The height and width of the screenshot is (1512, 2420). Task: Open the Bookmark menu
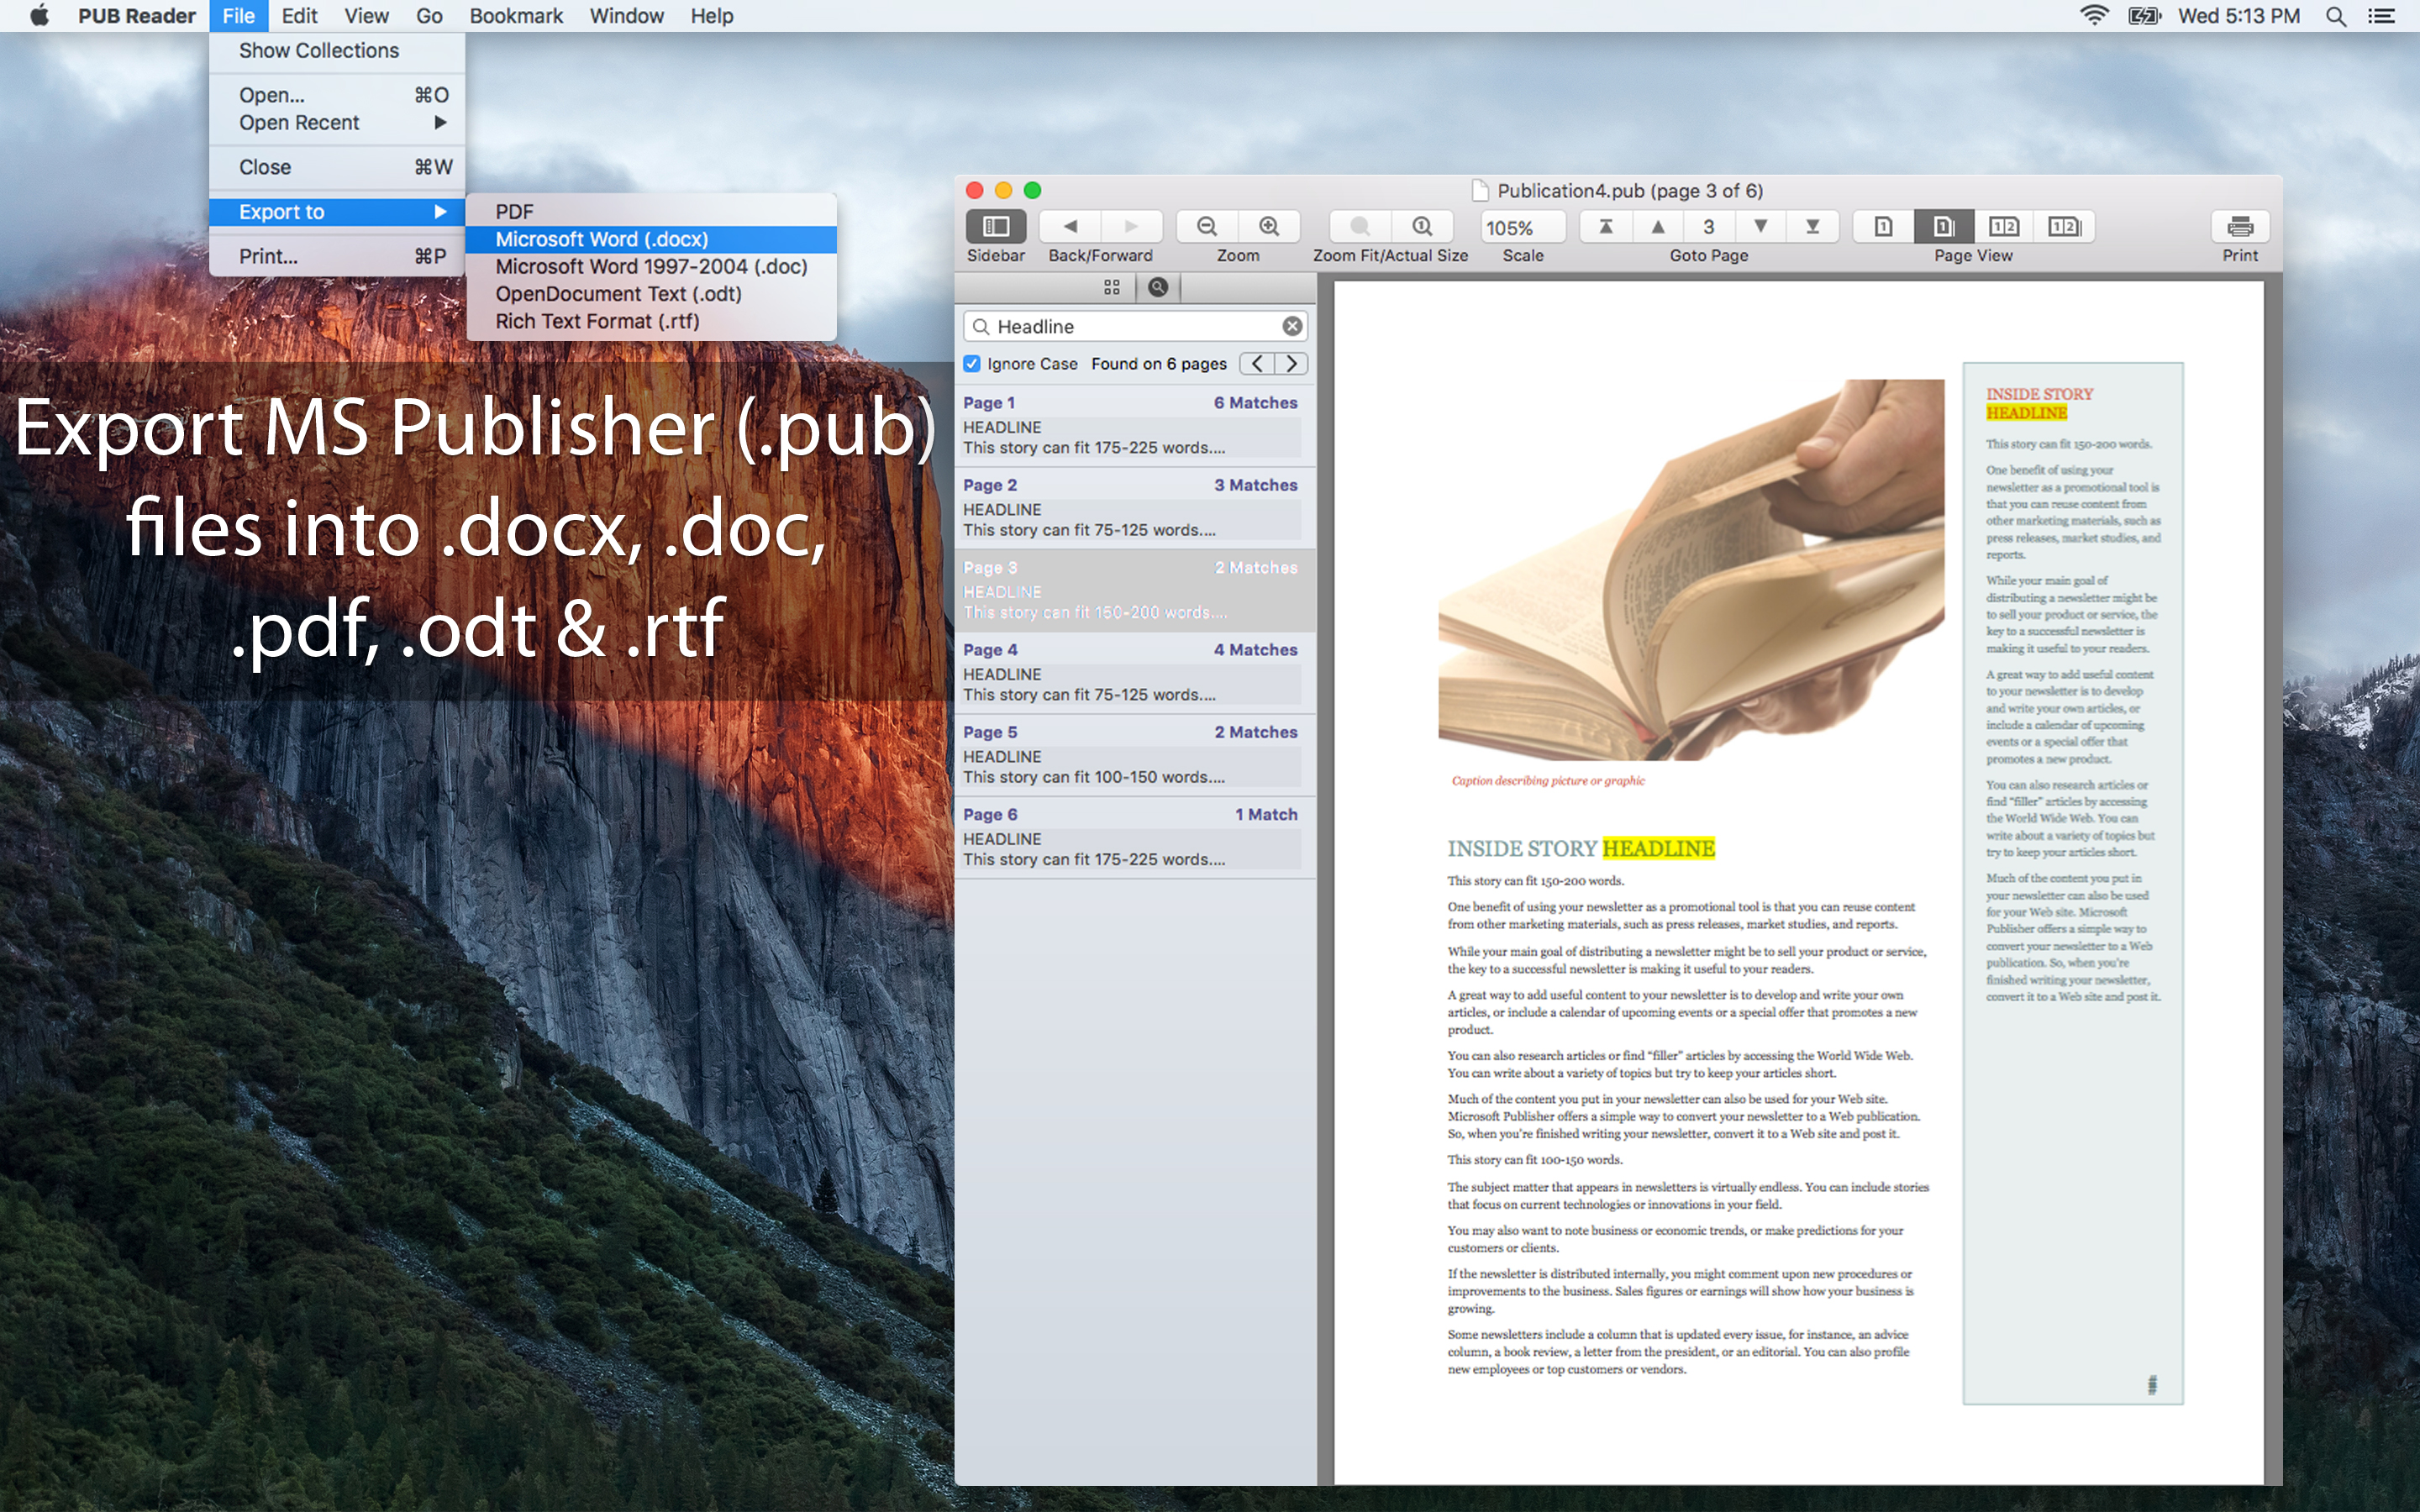(516, 16)
